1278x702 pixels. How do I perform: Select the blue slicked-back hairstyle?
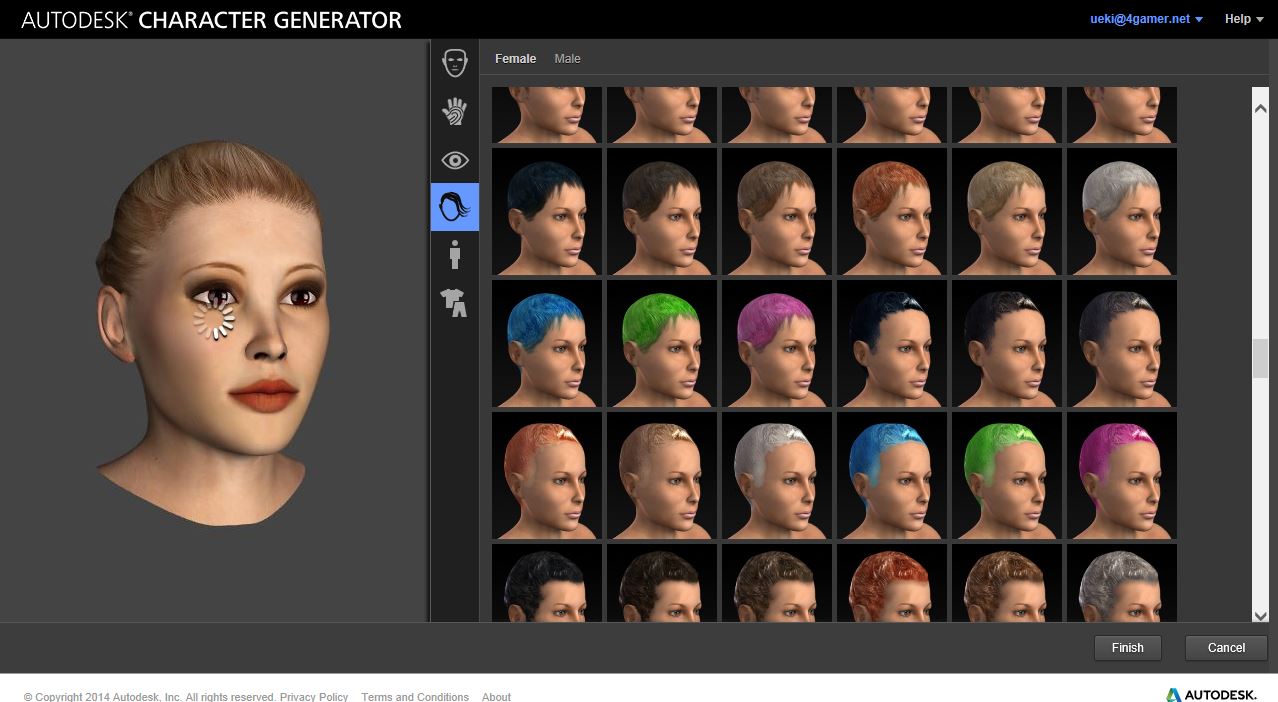[x=892, y=476]
